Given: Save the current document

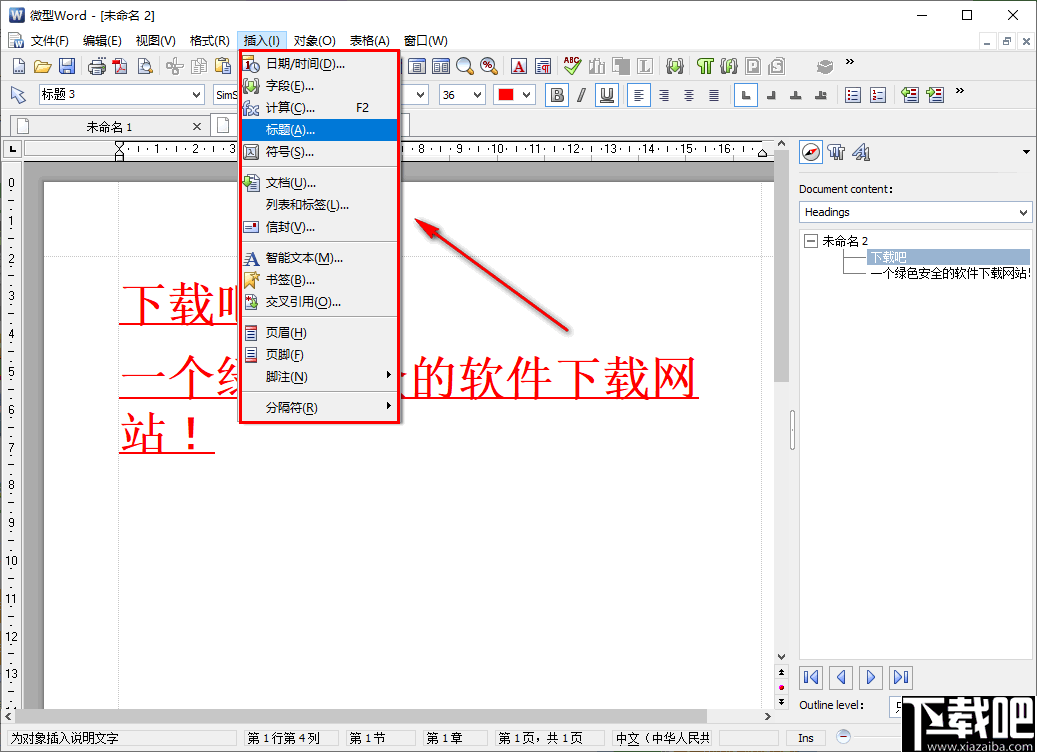Looking at the screenshot, I should (67, 65).
